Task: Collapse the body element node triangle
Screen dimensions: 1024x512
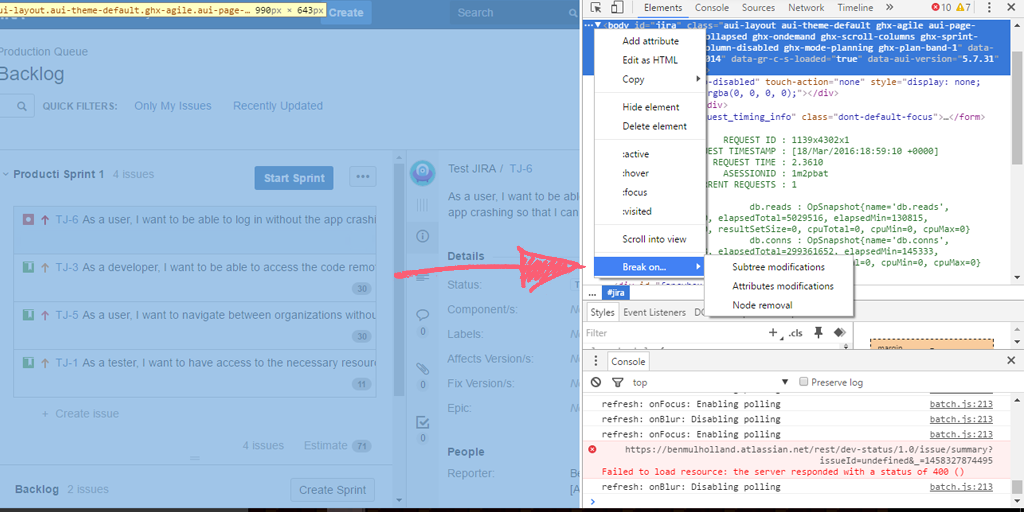Action: (598, 26)
